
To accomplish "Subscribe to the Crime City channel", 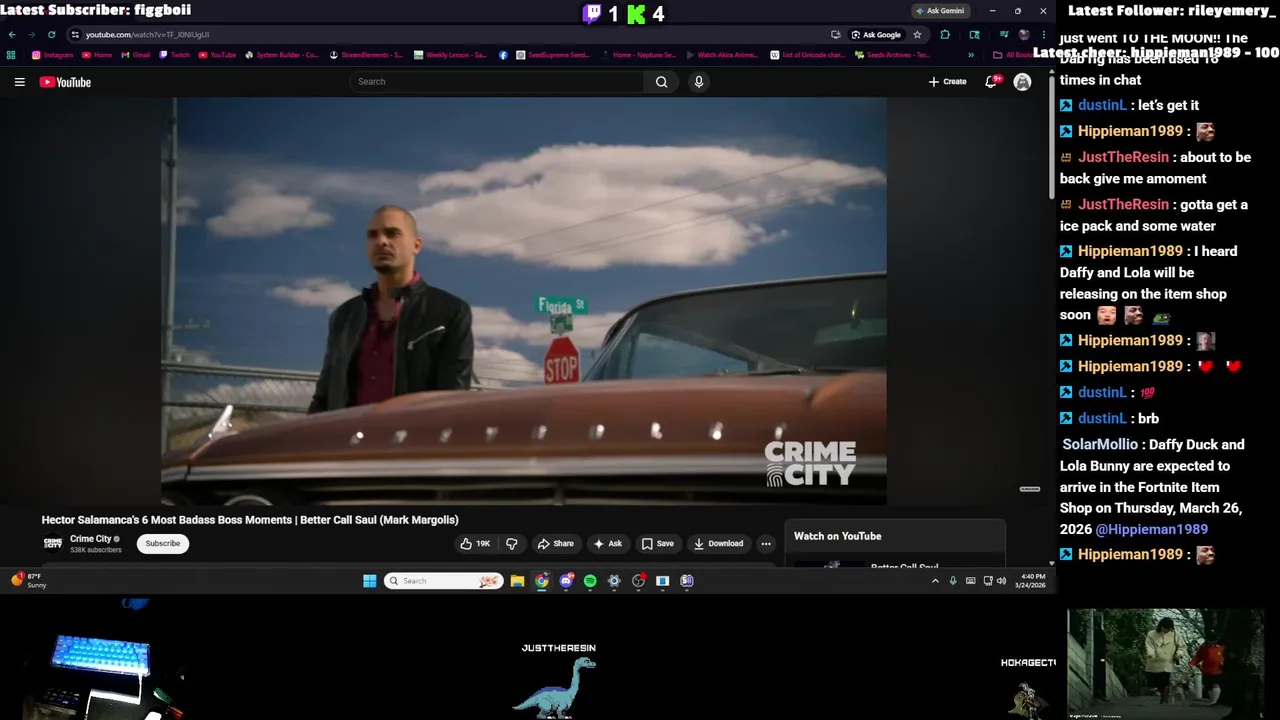I will coord(163,544).
